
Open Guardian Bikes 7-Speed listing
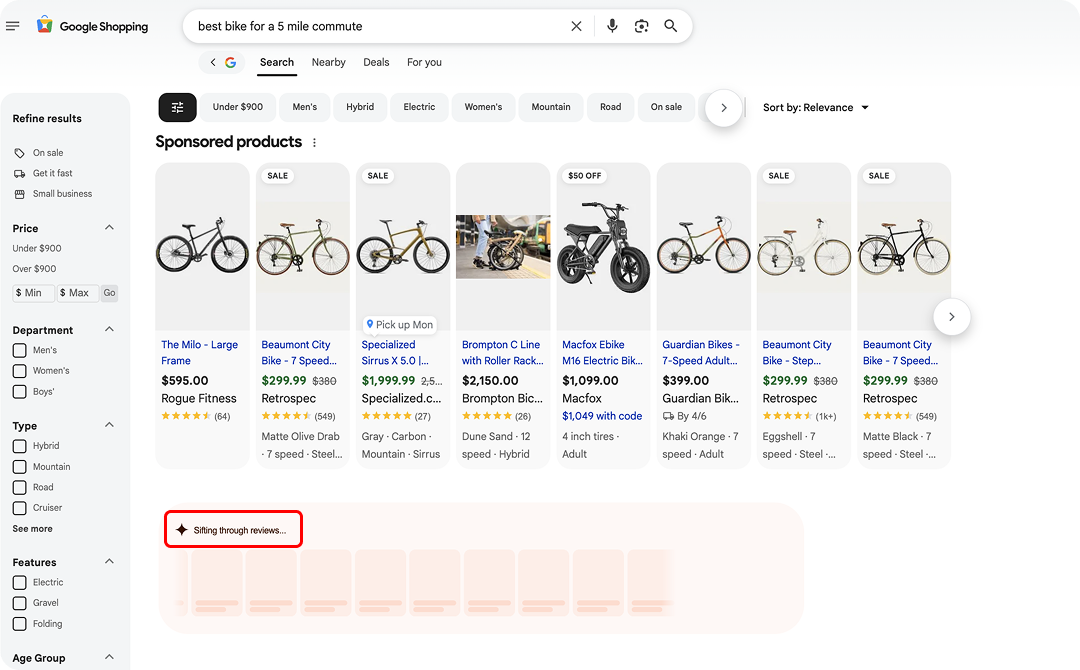[700, 353]
